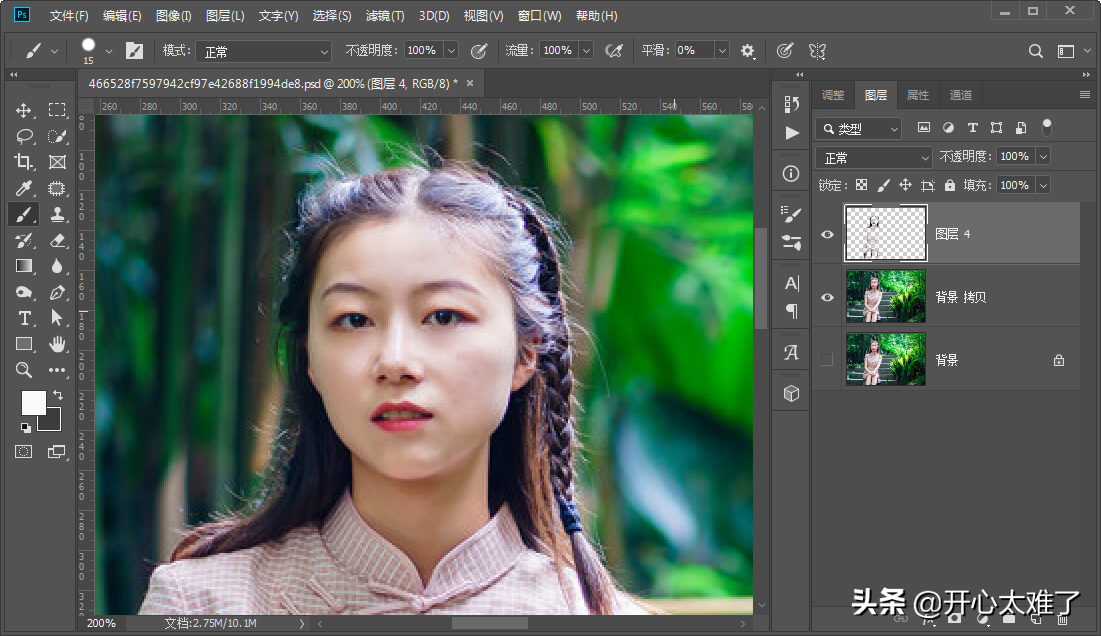Hide layer 图层 4 using eye icon
Screen dimensions: 1101x636
pos(827,234)
